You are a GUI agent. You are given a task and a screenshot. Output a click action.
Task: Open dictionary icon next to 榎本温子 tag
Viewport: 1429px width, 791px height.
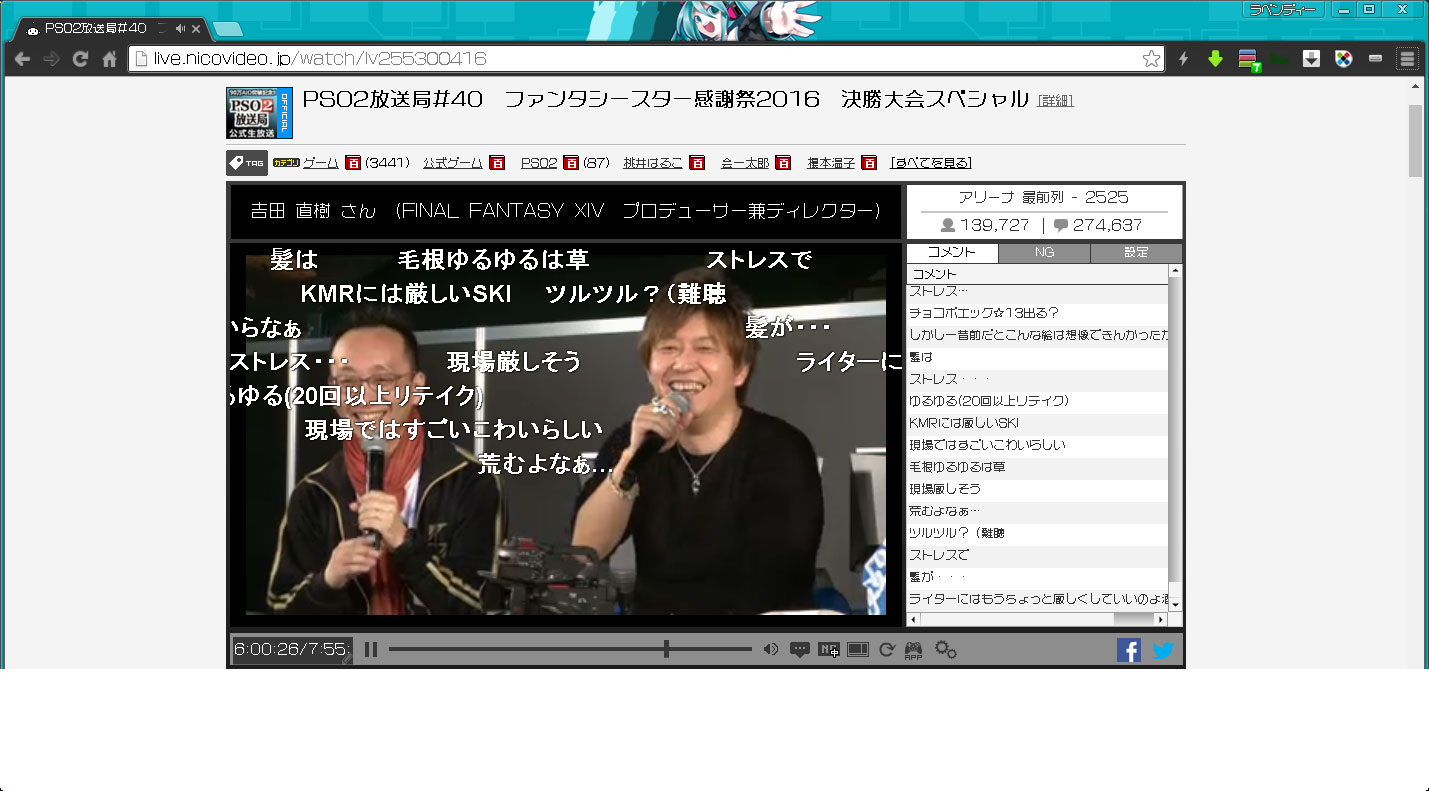(869, 163)
